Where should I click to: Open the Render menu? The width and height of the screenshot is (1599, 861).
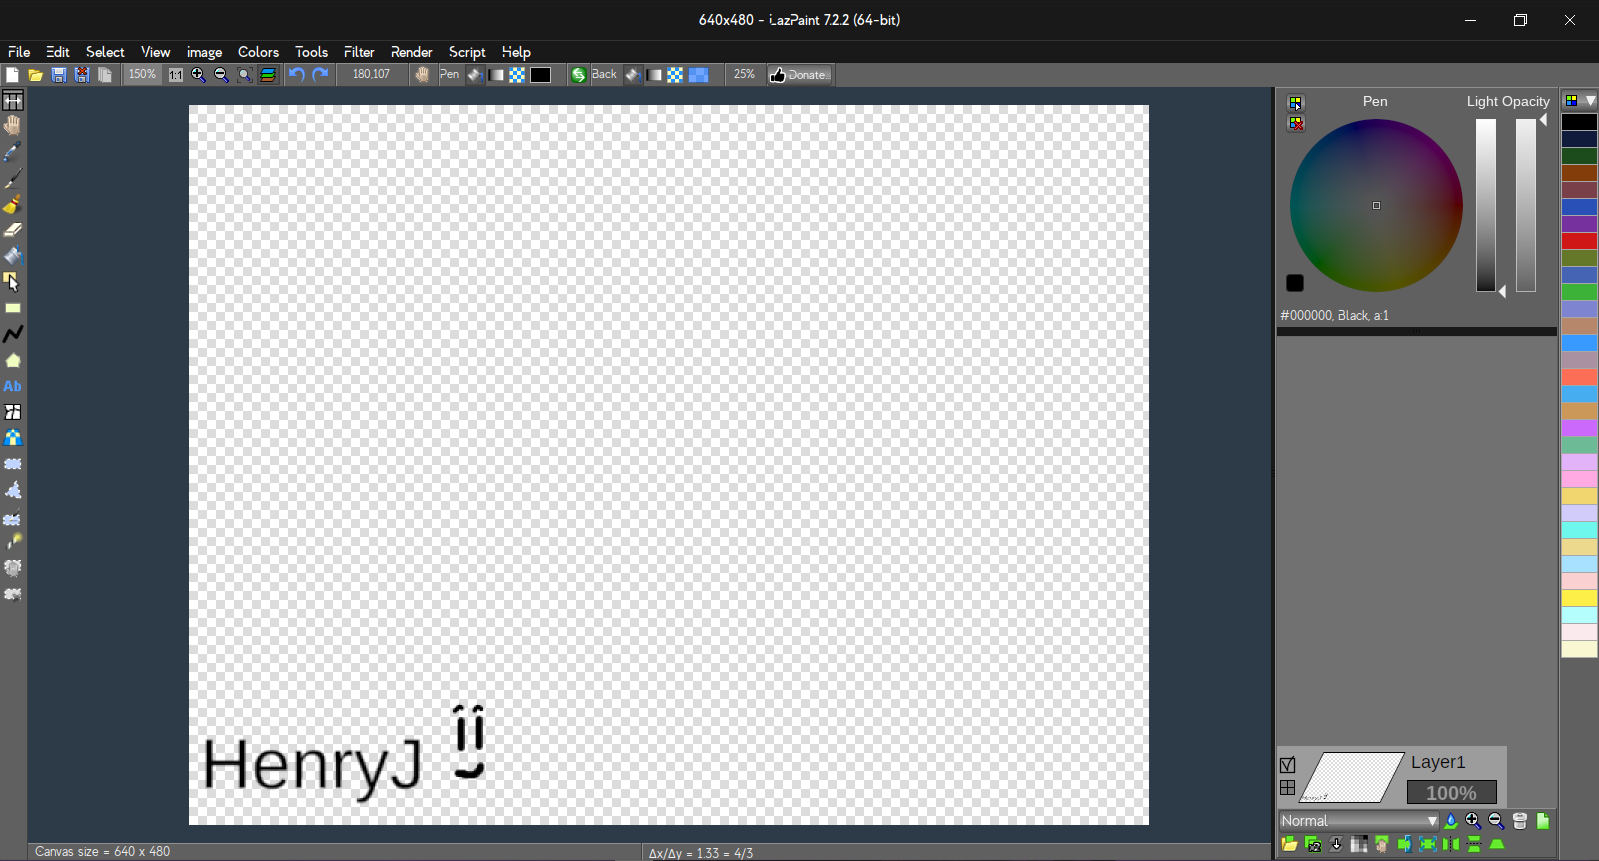[x=411, y=52]
